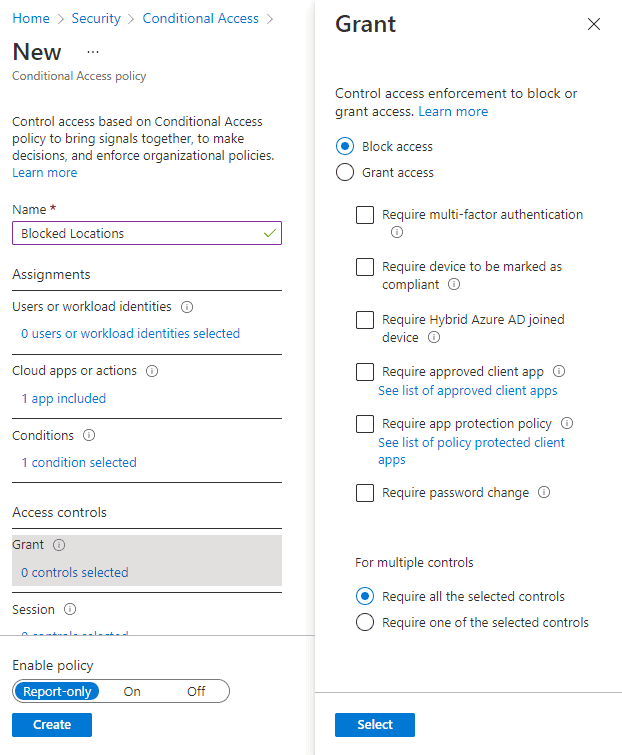Click info icon beside Users or workload identities
The width and height of the screenshot is (622, 755).
pyautogui.click(x=187, y=307)
